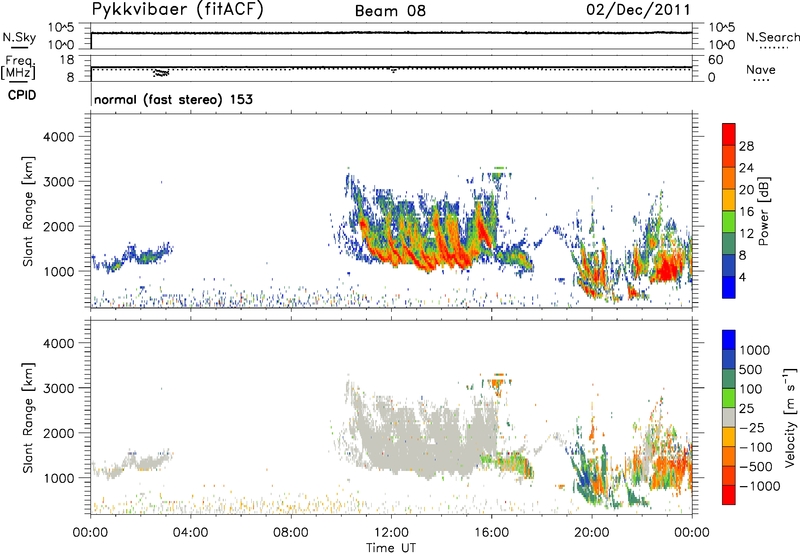The width and height of the screenshot is (800, 554).
Task: Click the N.Search legend label
Action: pyautogui.click(x=773, y=37)
